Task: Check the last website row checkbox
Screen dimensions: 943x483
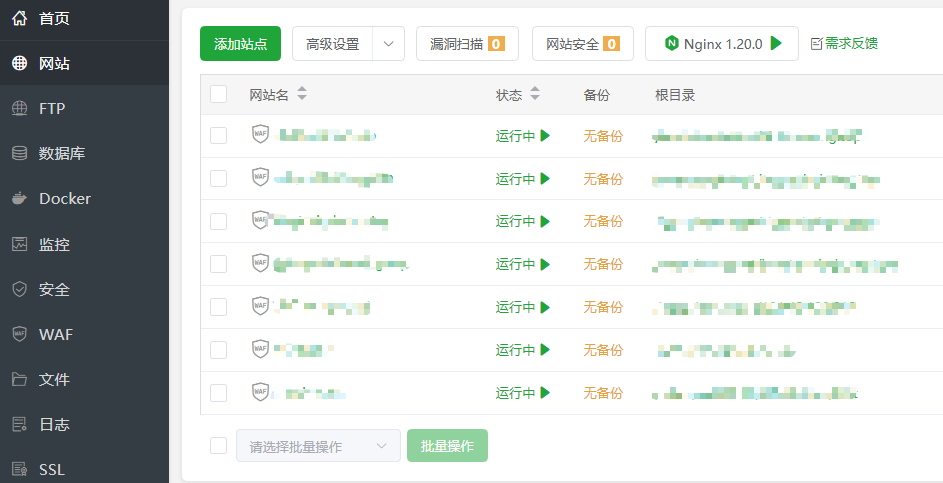Action: point(219,392)
